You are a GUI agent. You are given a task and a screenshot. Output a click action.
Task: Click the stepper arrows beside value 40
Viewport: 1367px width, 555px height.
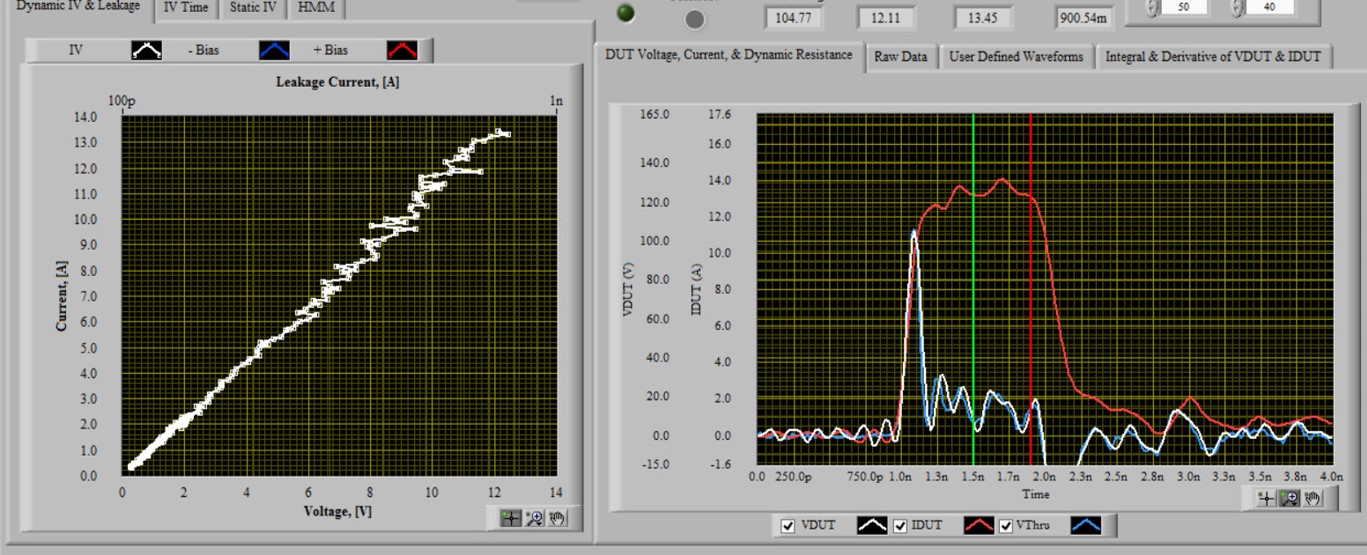[x=1238, y=8]
